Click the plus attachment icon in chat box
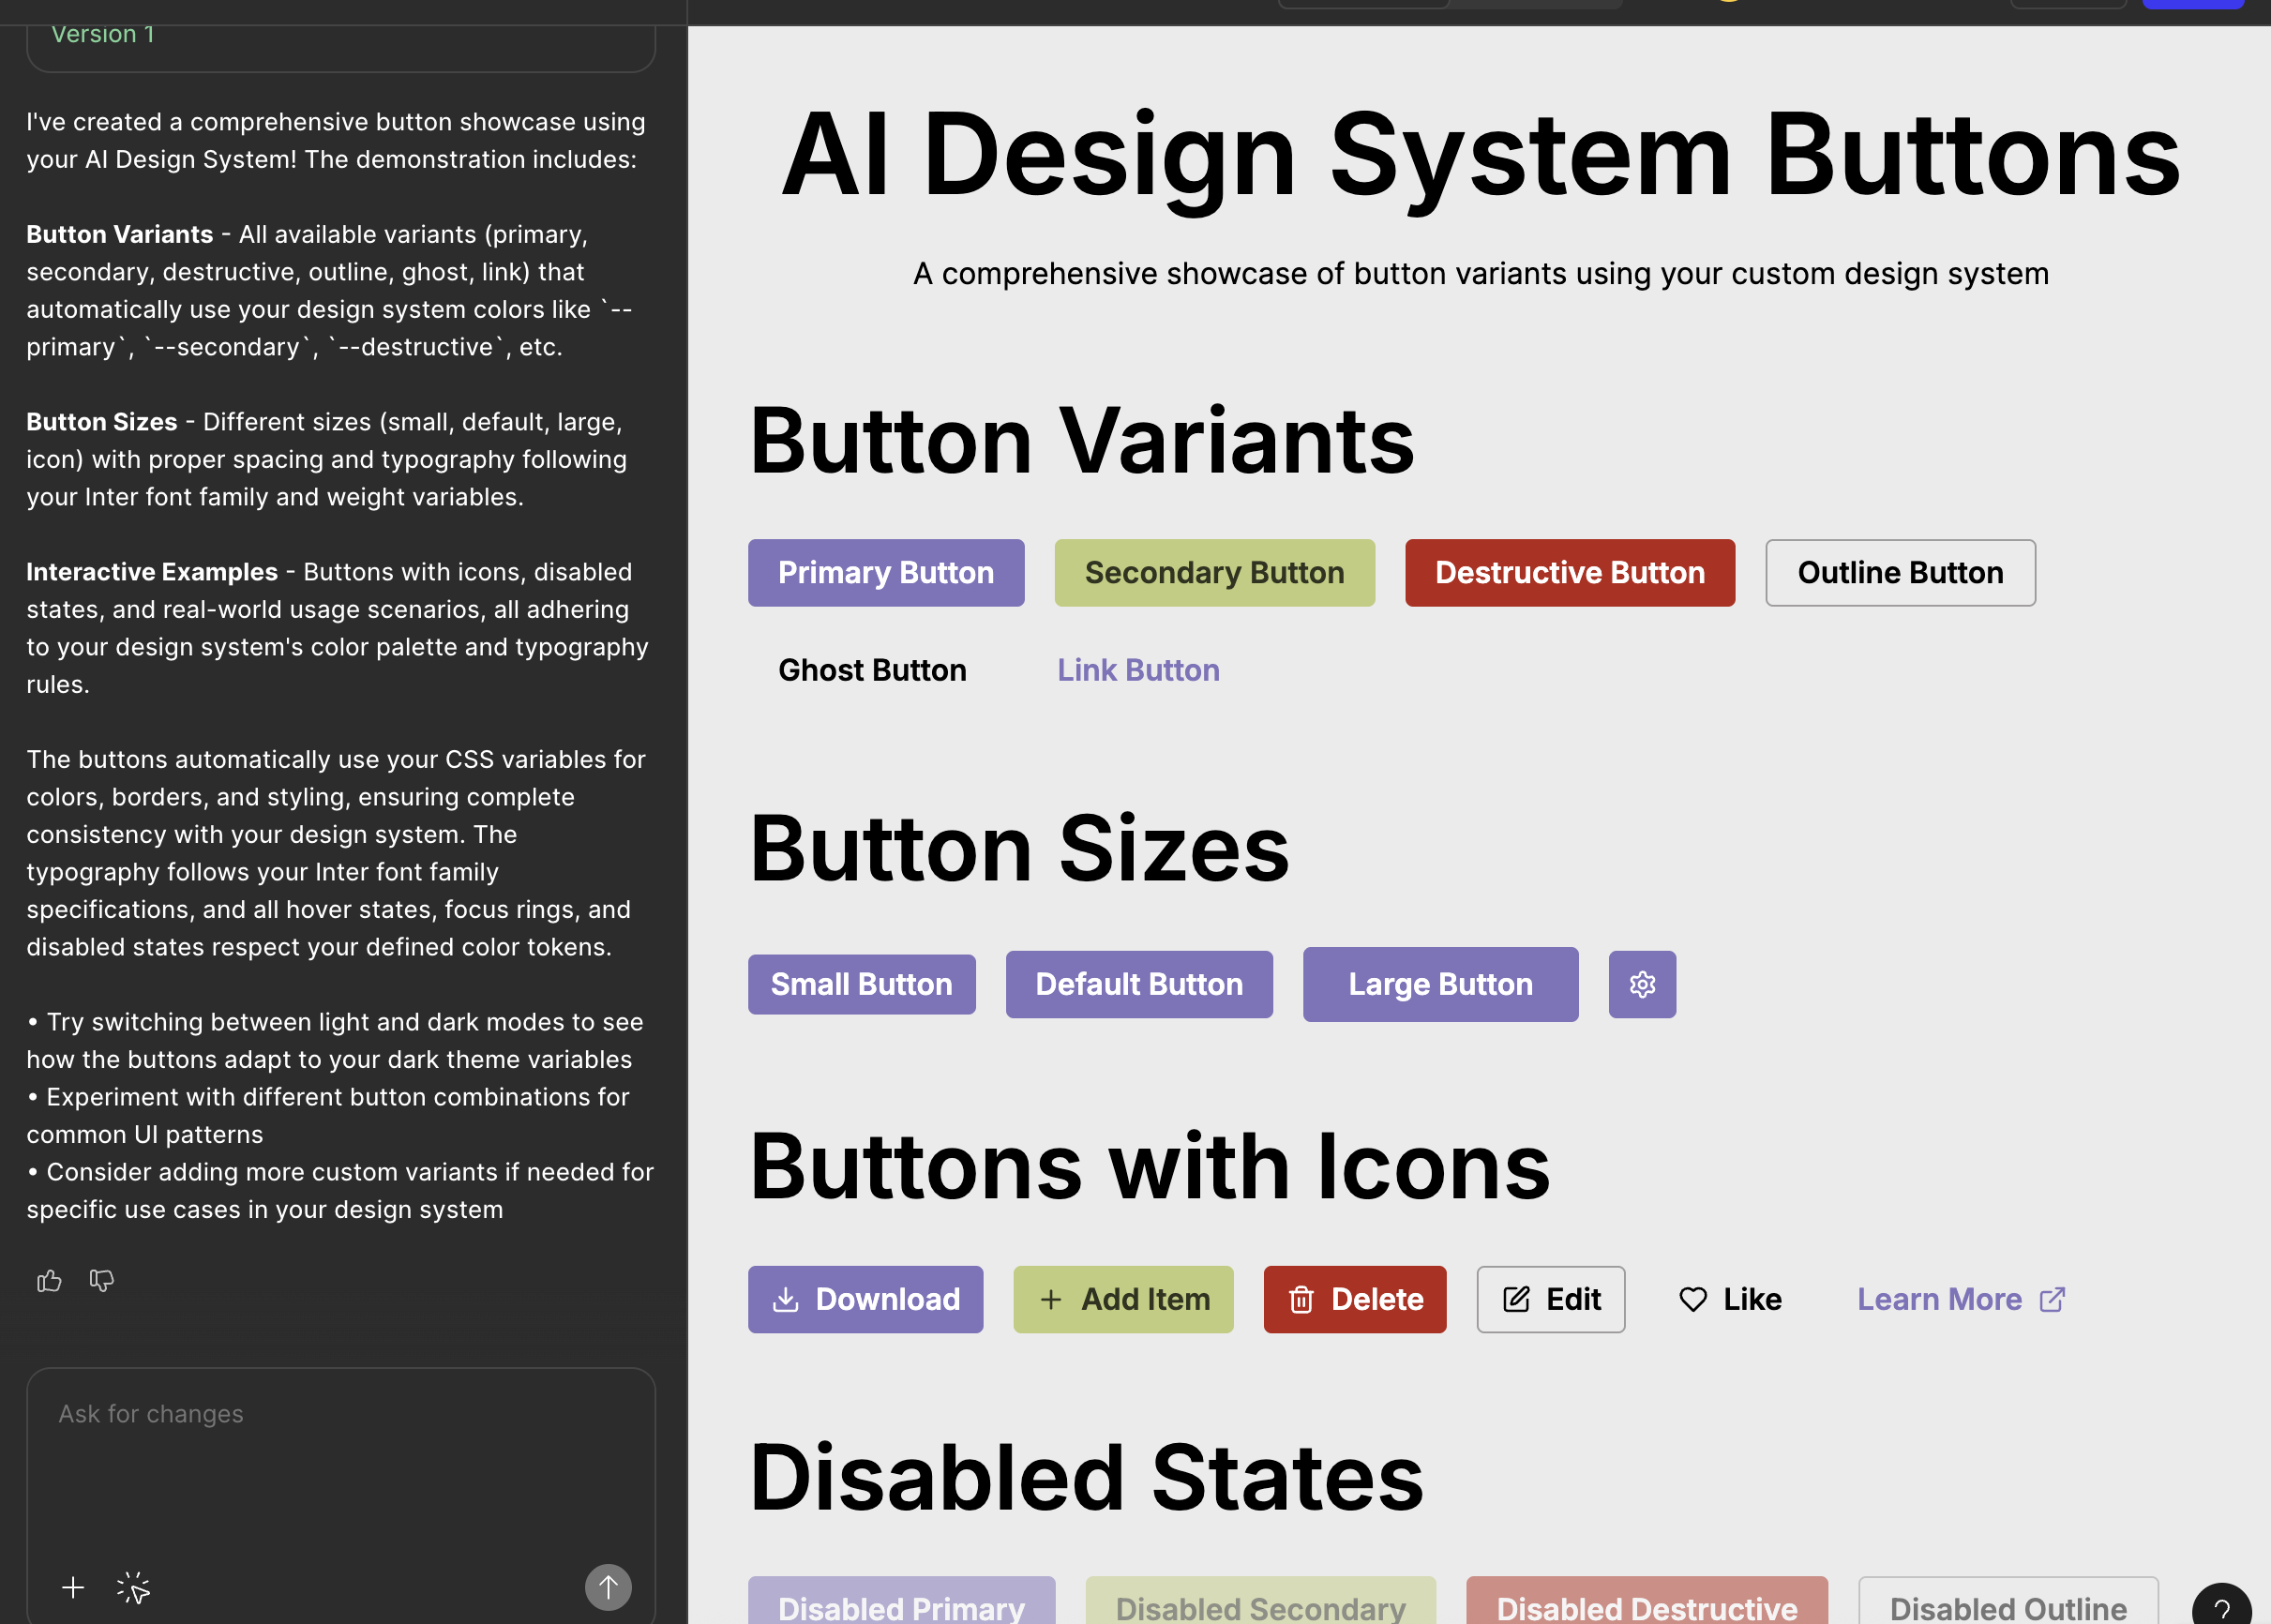Image resolution: width=2271 pixels, height=1624 pixels. point(73,1587)
